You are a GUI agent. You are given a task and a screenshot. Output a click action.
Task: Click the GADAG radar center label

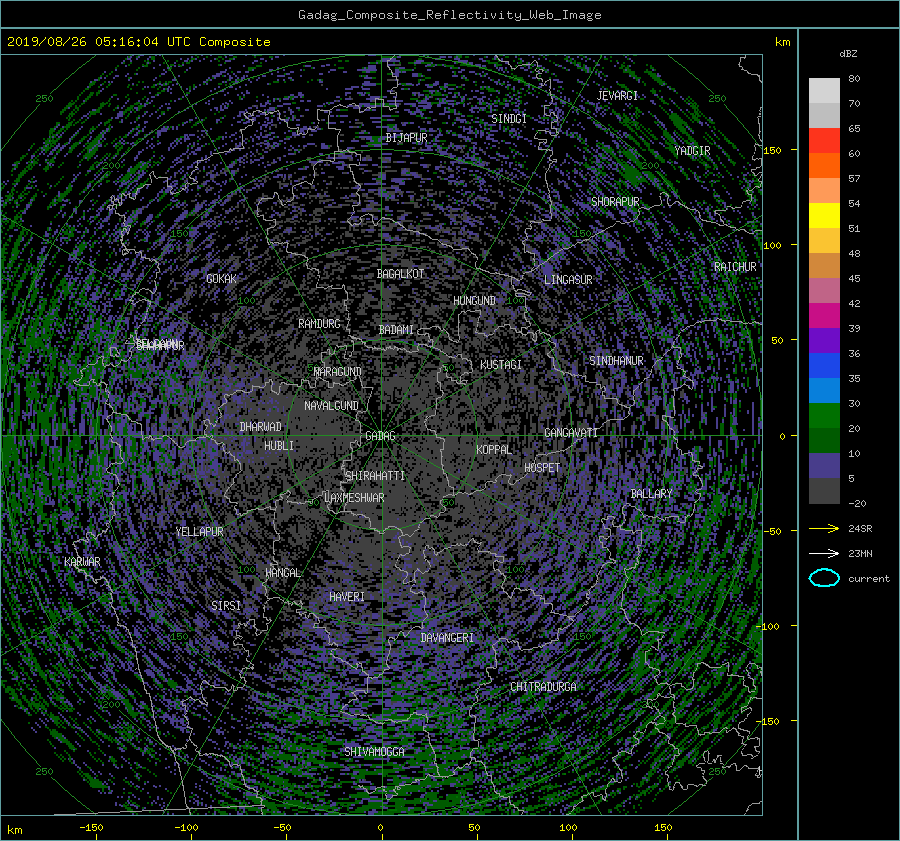[380, 436]
